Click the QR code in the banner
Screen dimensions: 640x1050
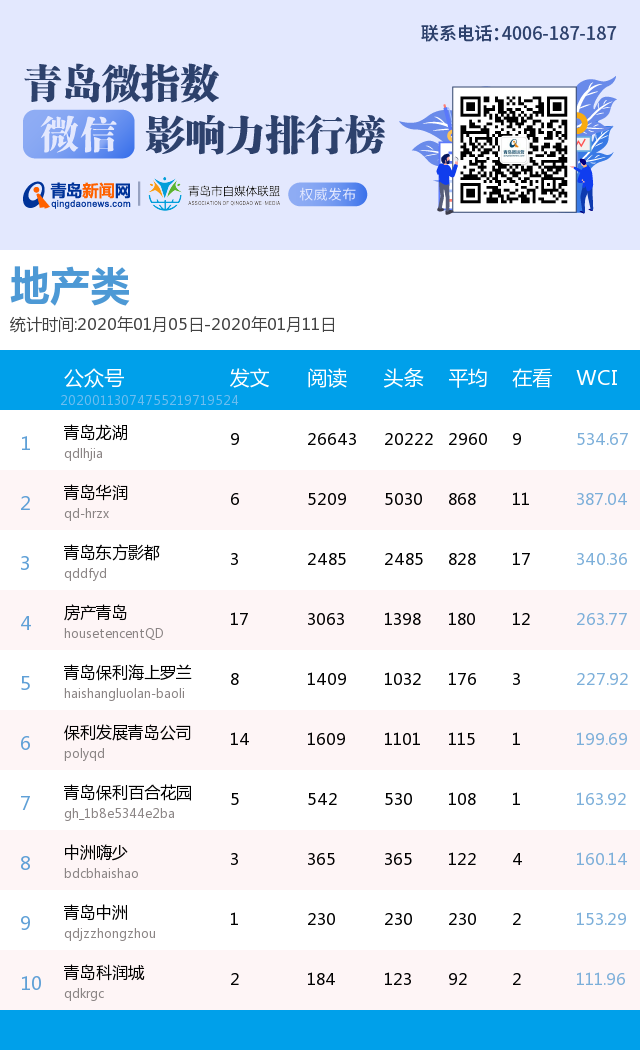514,149
